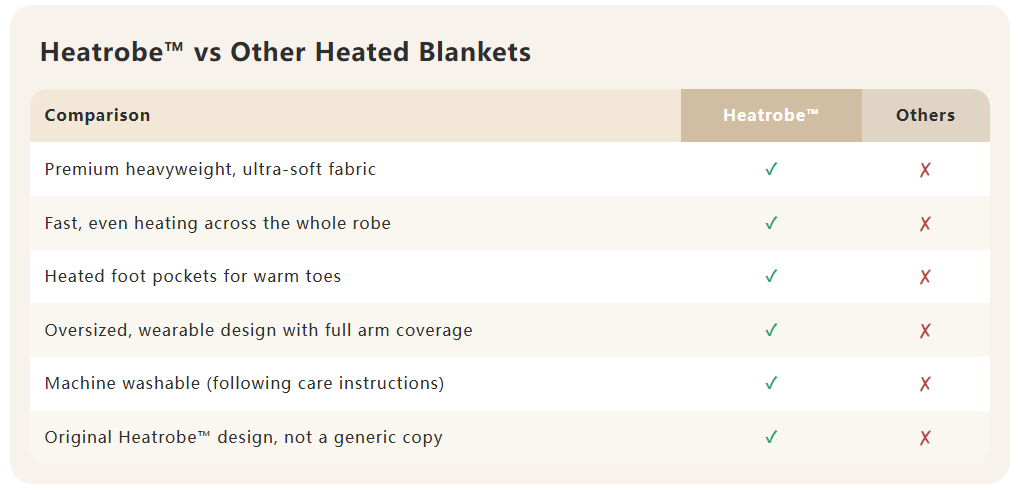The image size is (1019, 490).
Task: Click the green checkmark for heated foot pockets
Action: [x=771, y=276]
